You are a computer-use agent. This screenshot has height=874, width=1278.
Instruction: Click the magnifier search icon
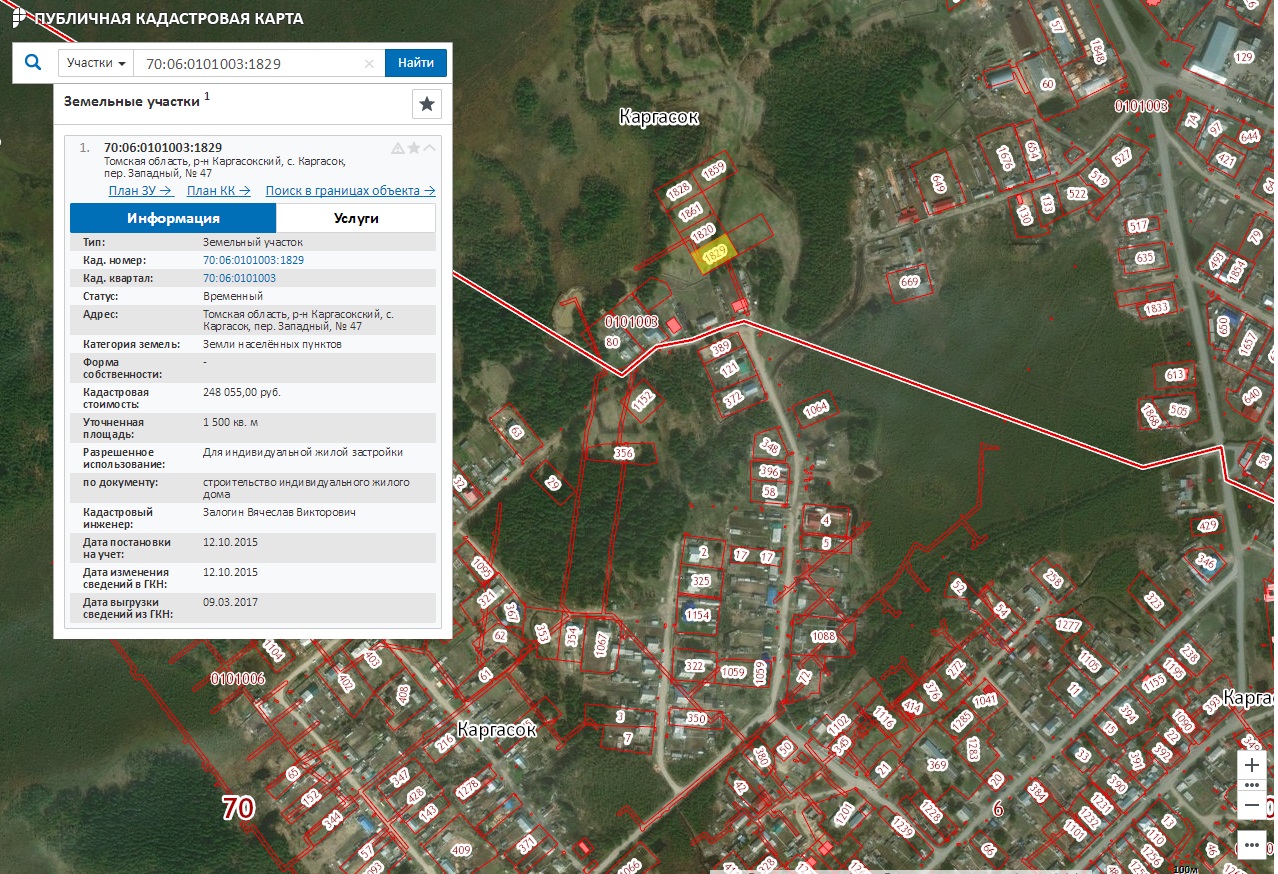[x=33, y=63]
